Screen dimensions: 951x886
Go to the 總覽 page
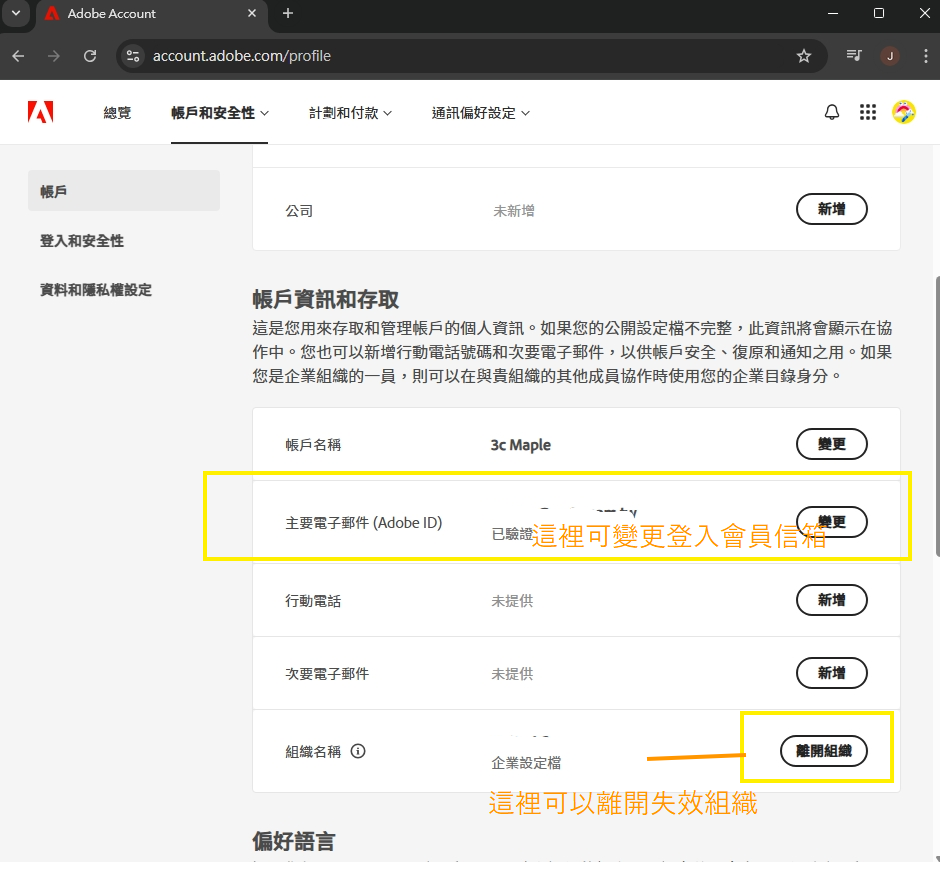[x=117, y=113]
